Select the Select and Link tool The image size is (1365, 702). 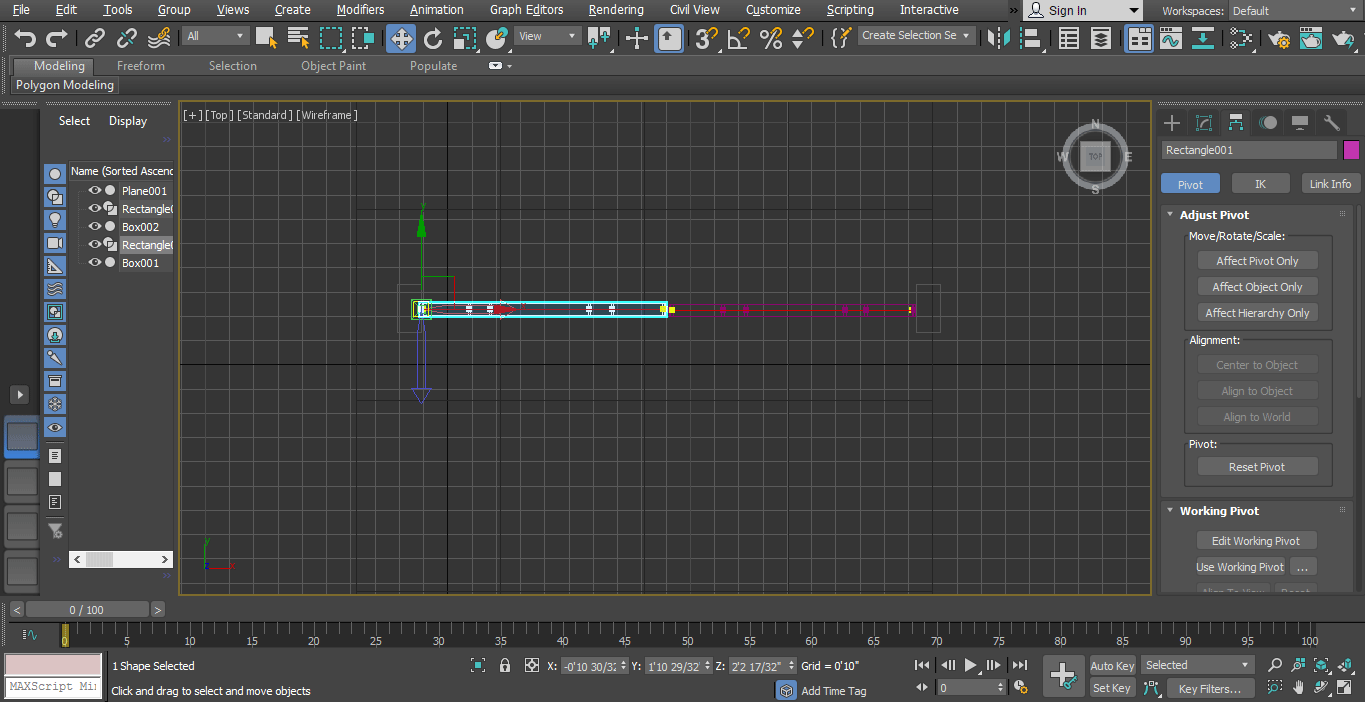coord(95,38)
